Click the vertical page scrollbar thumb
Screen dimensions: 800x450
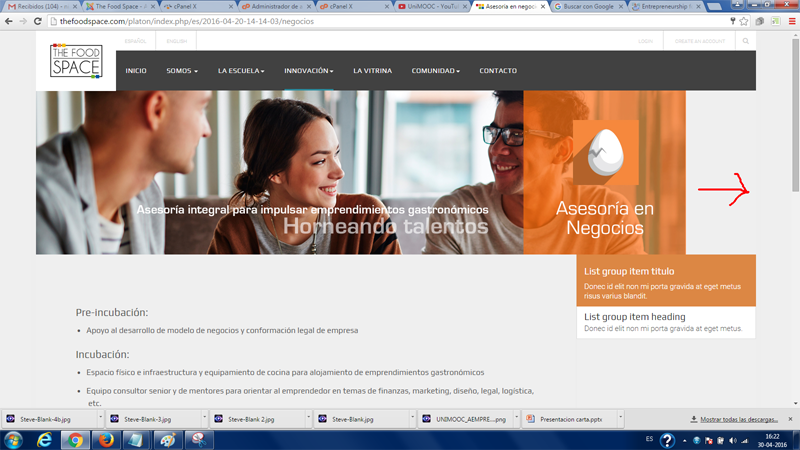[795, 115]
